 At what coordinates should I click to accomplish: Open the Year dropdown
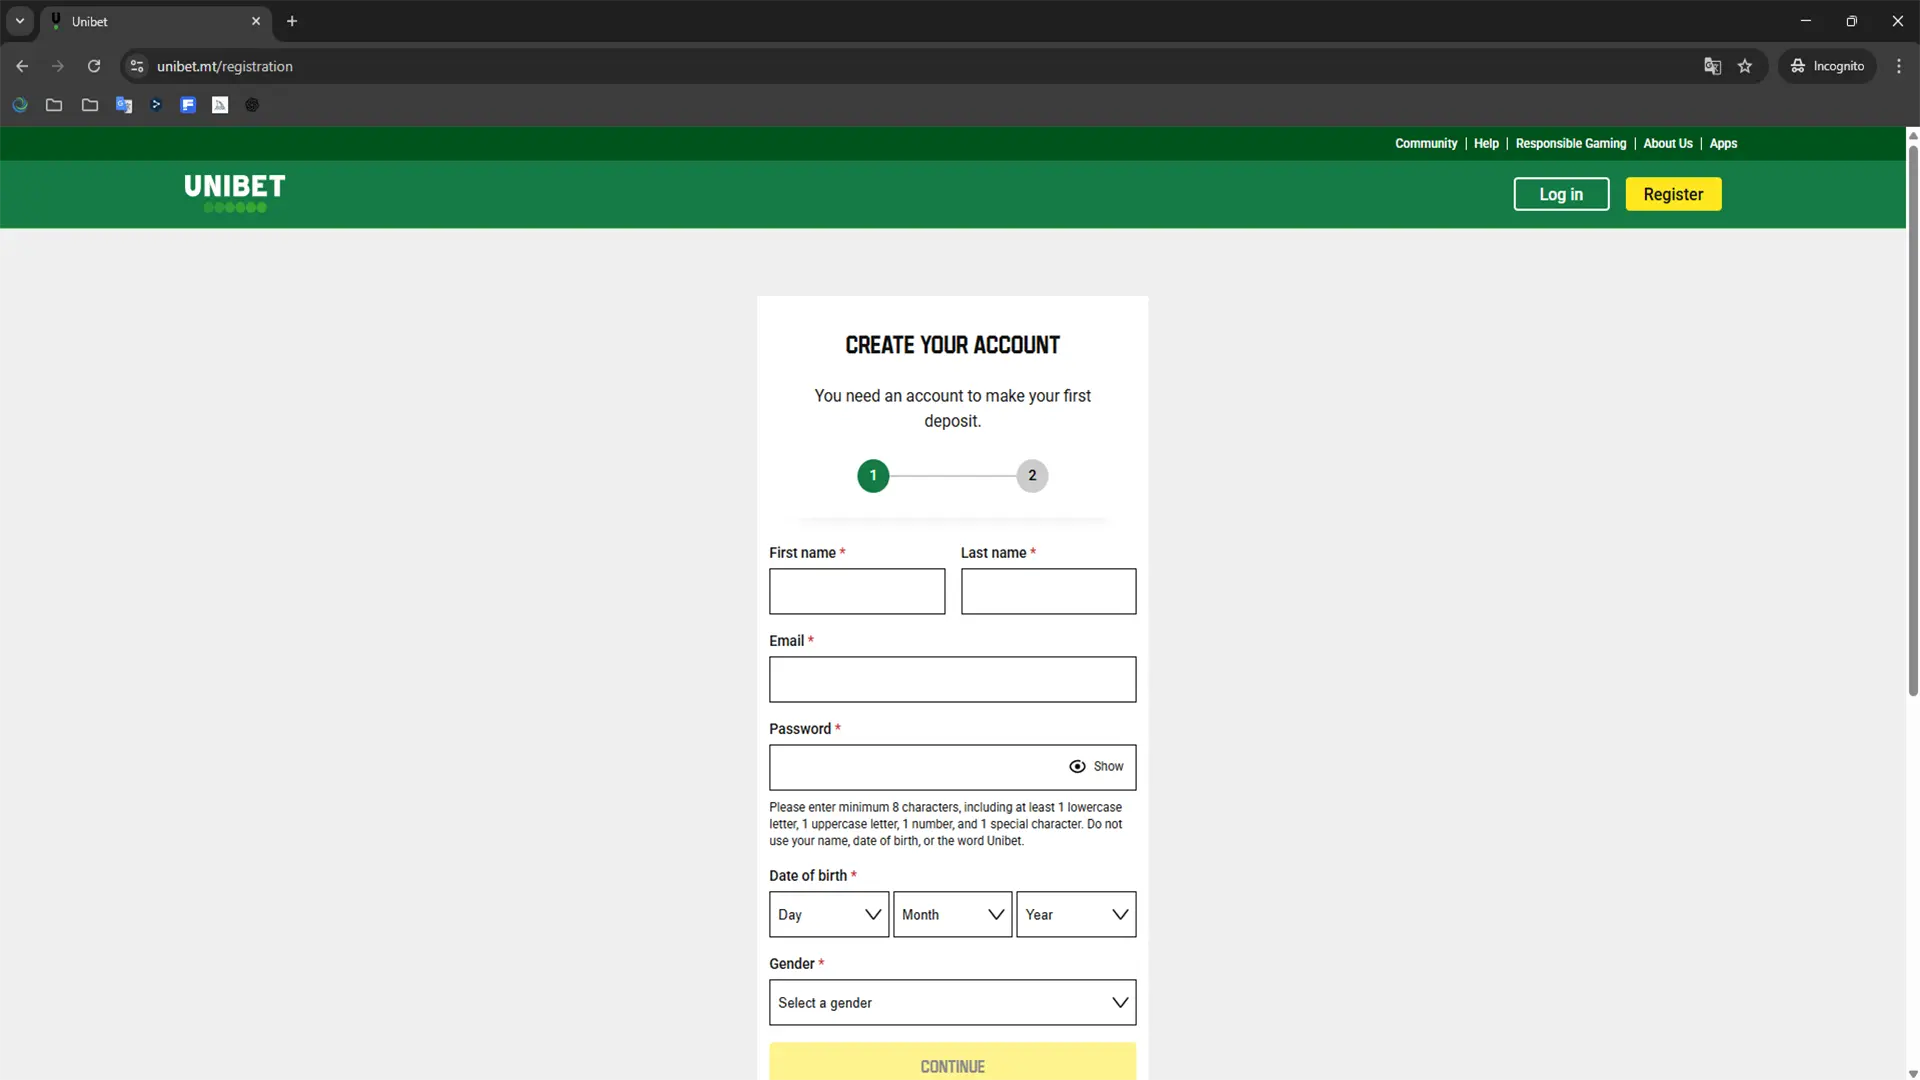coord(1076,915)
